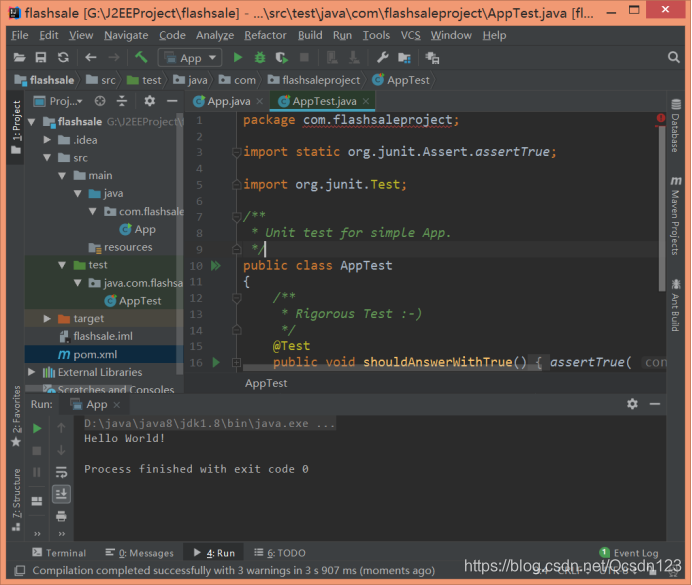Run shouldAnswerWithTrue test via gutter arrow

pos(216,363)
